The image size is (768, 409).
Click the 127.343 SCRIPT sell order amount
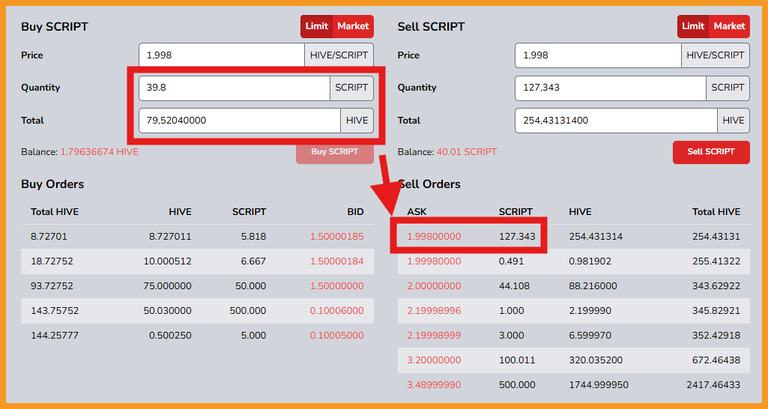pos(517,237)
